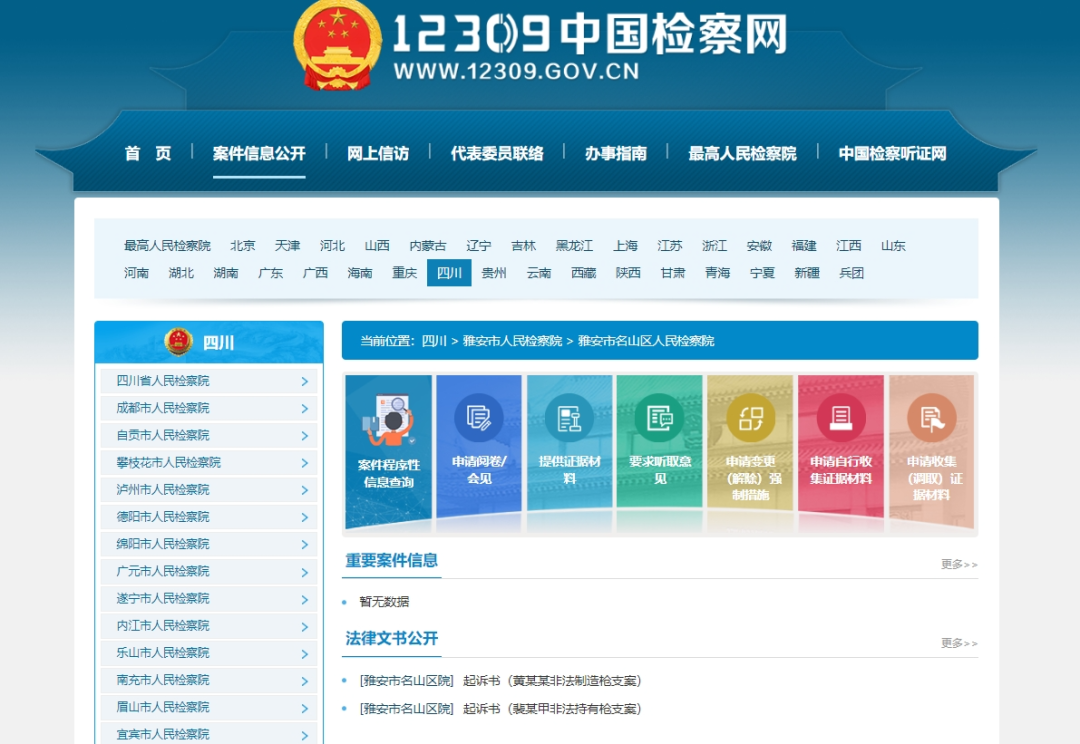Open 网上信访 navigation item
1080x744 pixels.
click(x=378, y=153)
